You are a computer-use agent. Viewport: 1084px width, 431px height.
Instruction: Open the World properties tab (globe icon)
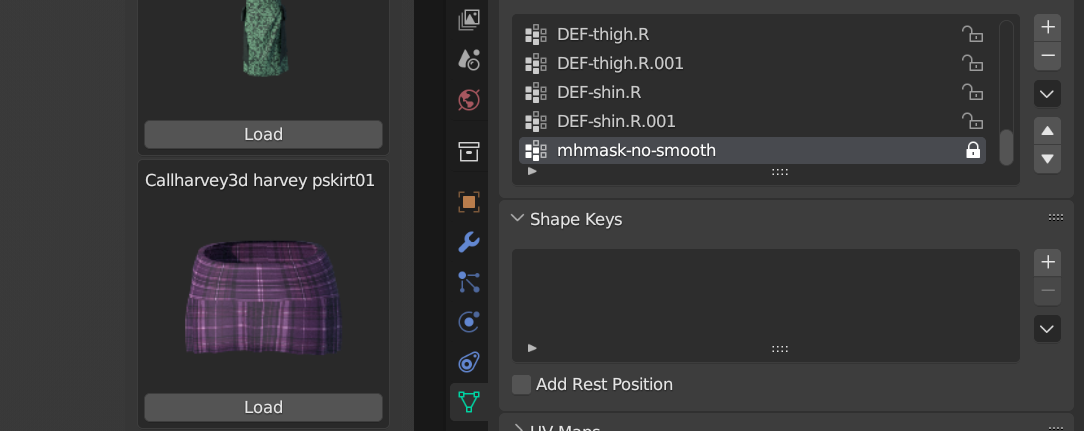click(468, 100)
